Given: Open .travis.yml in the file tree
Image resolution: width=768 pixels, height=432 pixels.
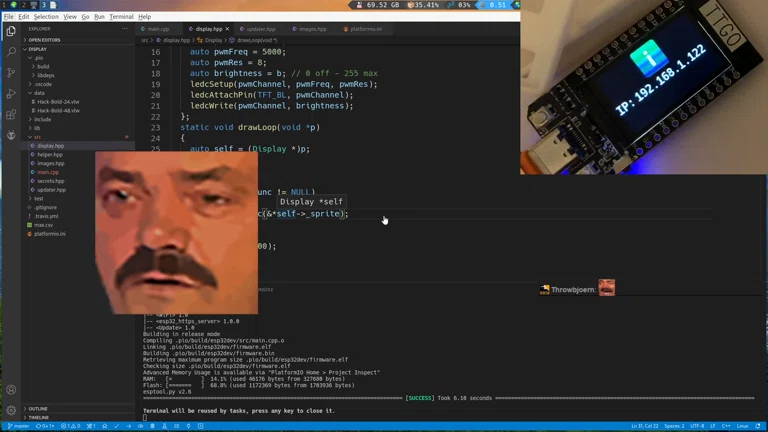Looking at the screenshot, I should coord(47,216).
